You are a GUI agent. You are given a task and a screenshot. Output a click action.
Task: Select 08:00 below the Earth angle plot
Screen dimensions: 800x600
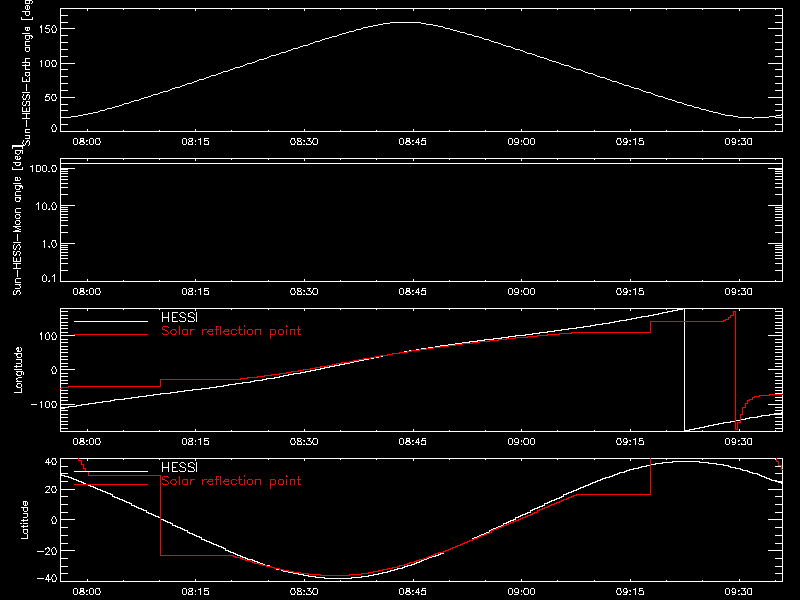87,142
